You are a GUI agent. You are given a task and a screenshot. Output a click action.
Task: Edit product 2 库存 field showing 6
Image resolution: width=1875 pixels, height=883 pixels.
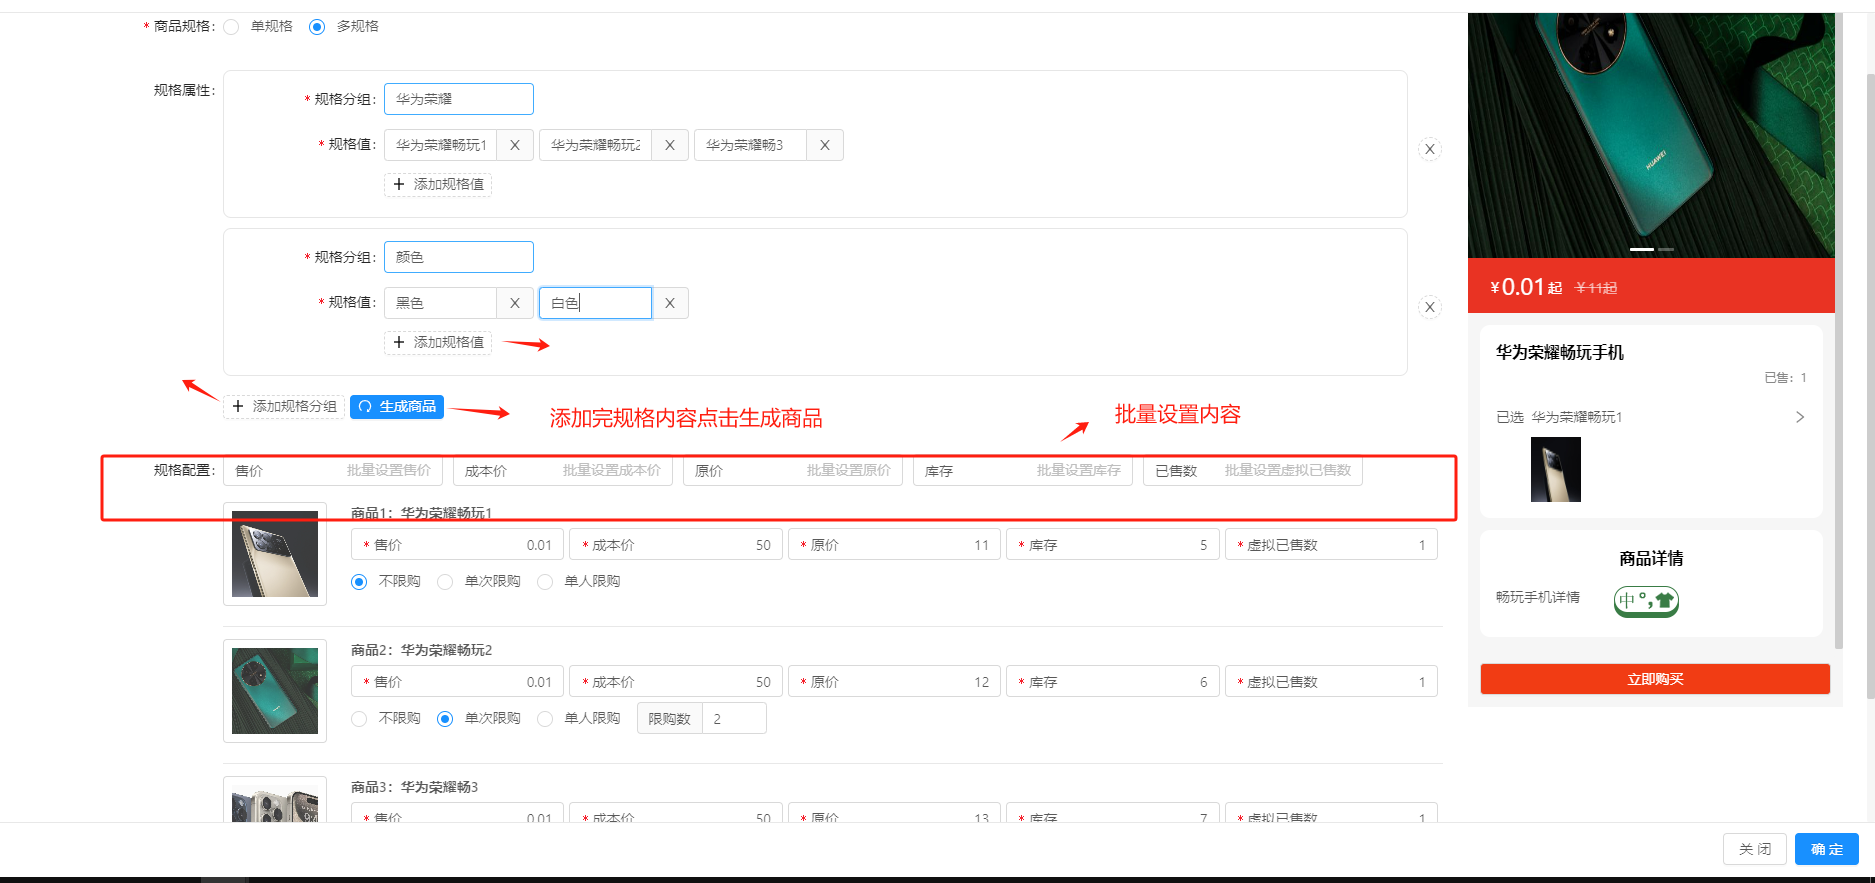click(1113, 682)
